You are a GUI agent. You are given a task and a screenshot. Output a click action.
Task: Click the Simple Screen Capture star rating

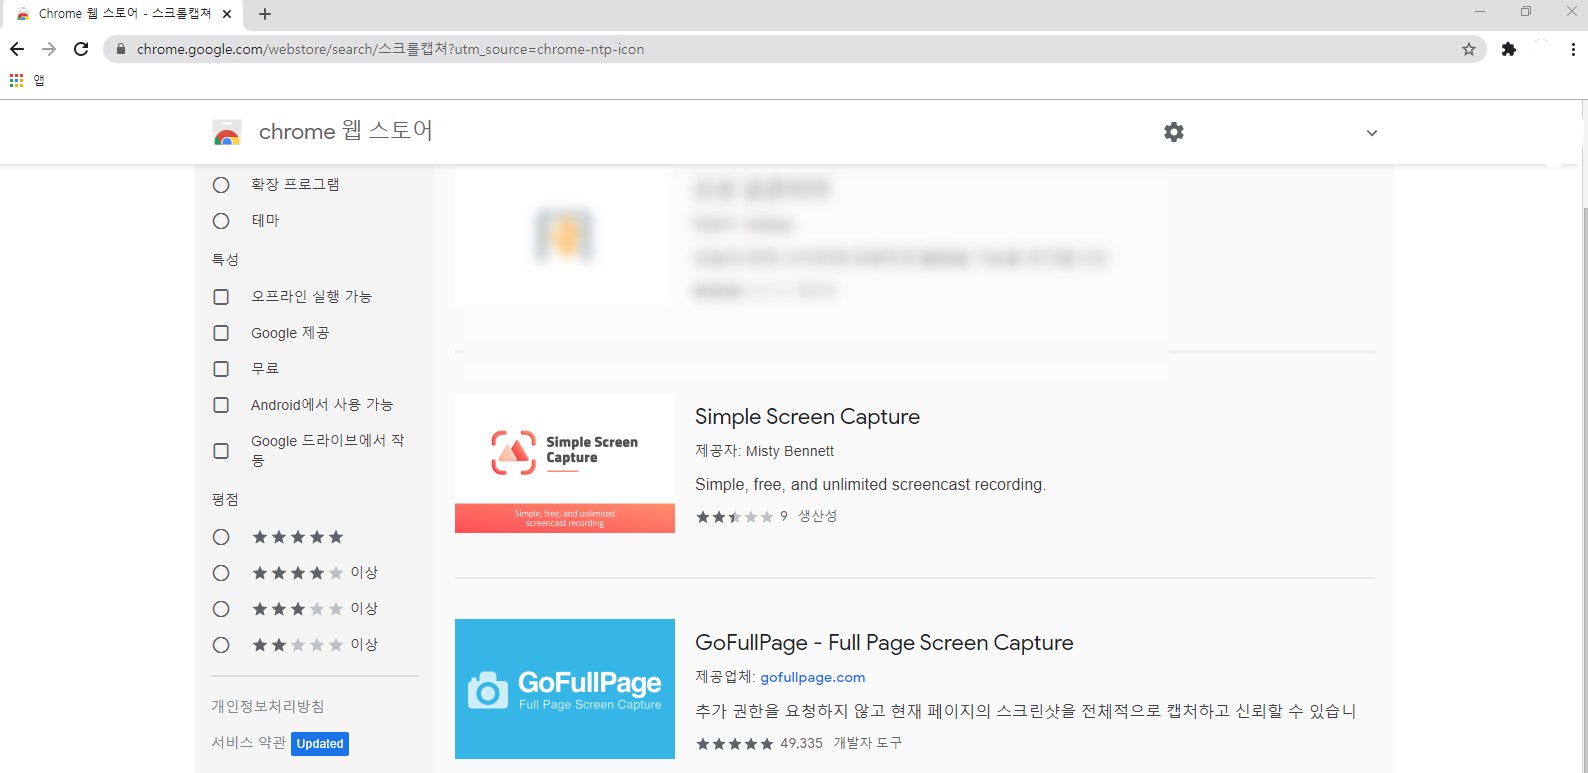coord(735,517)
